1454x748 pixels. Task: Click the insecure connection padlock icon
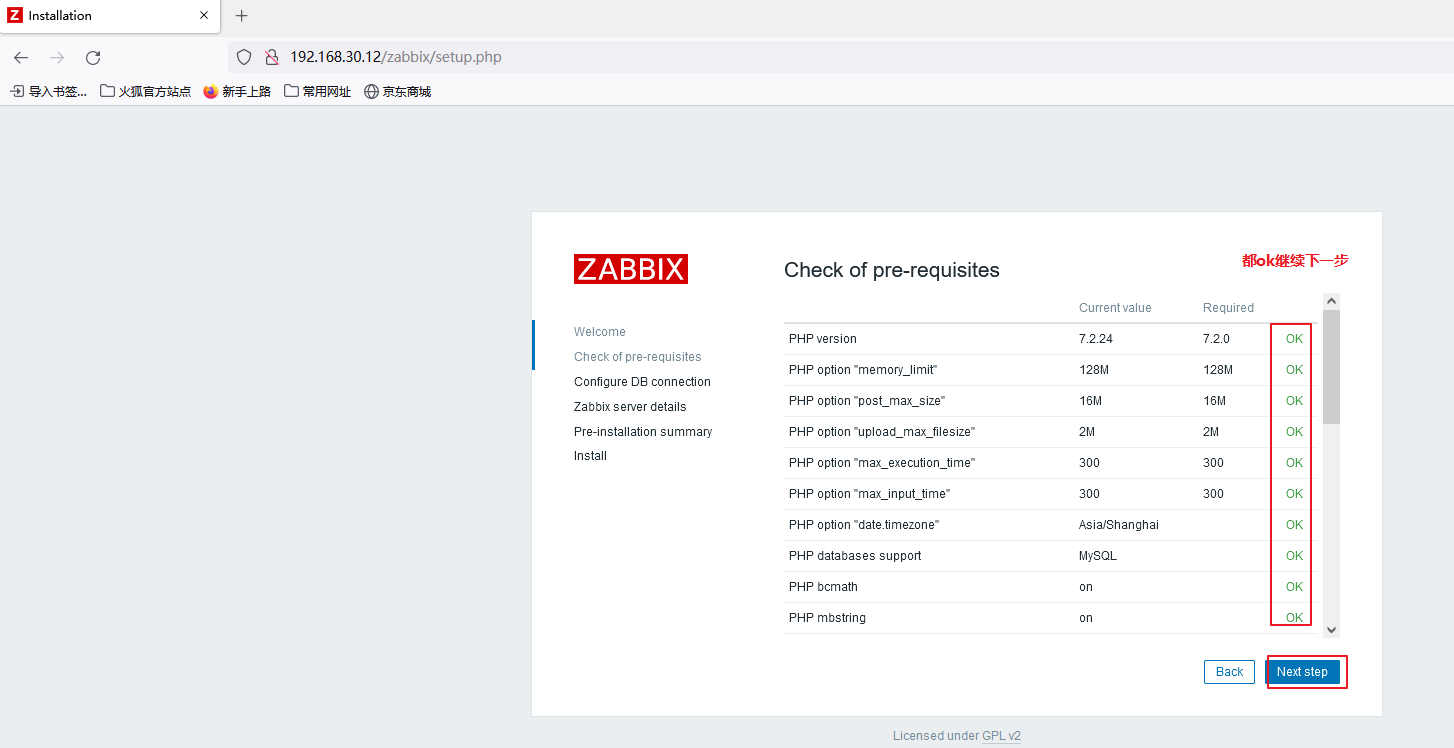[x=270, y=57]
